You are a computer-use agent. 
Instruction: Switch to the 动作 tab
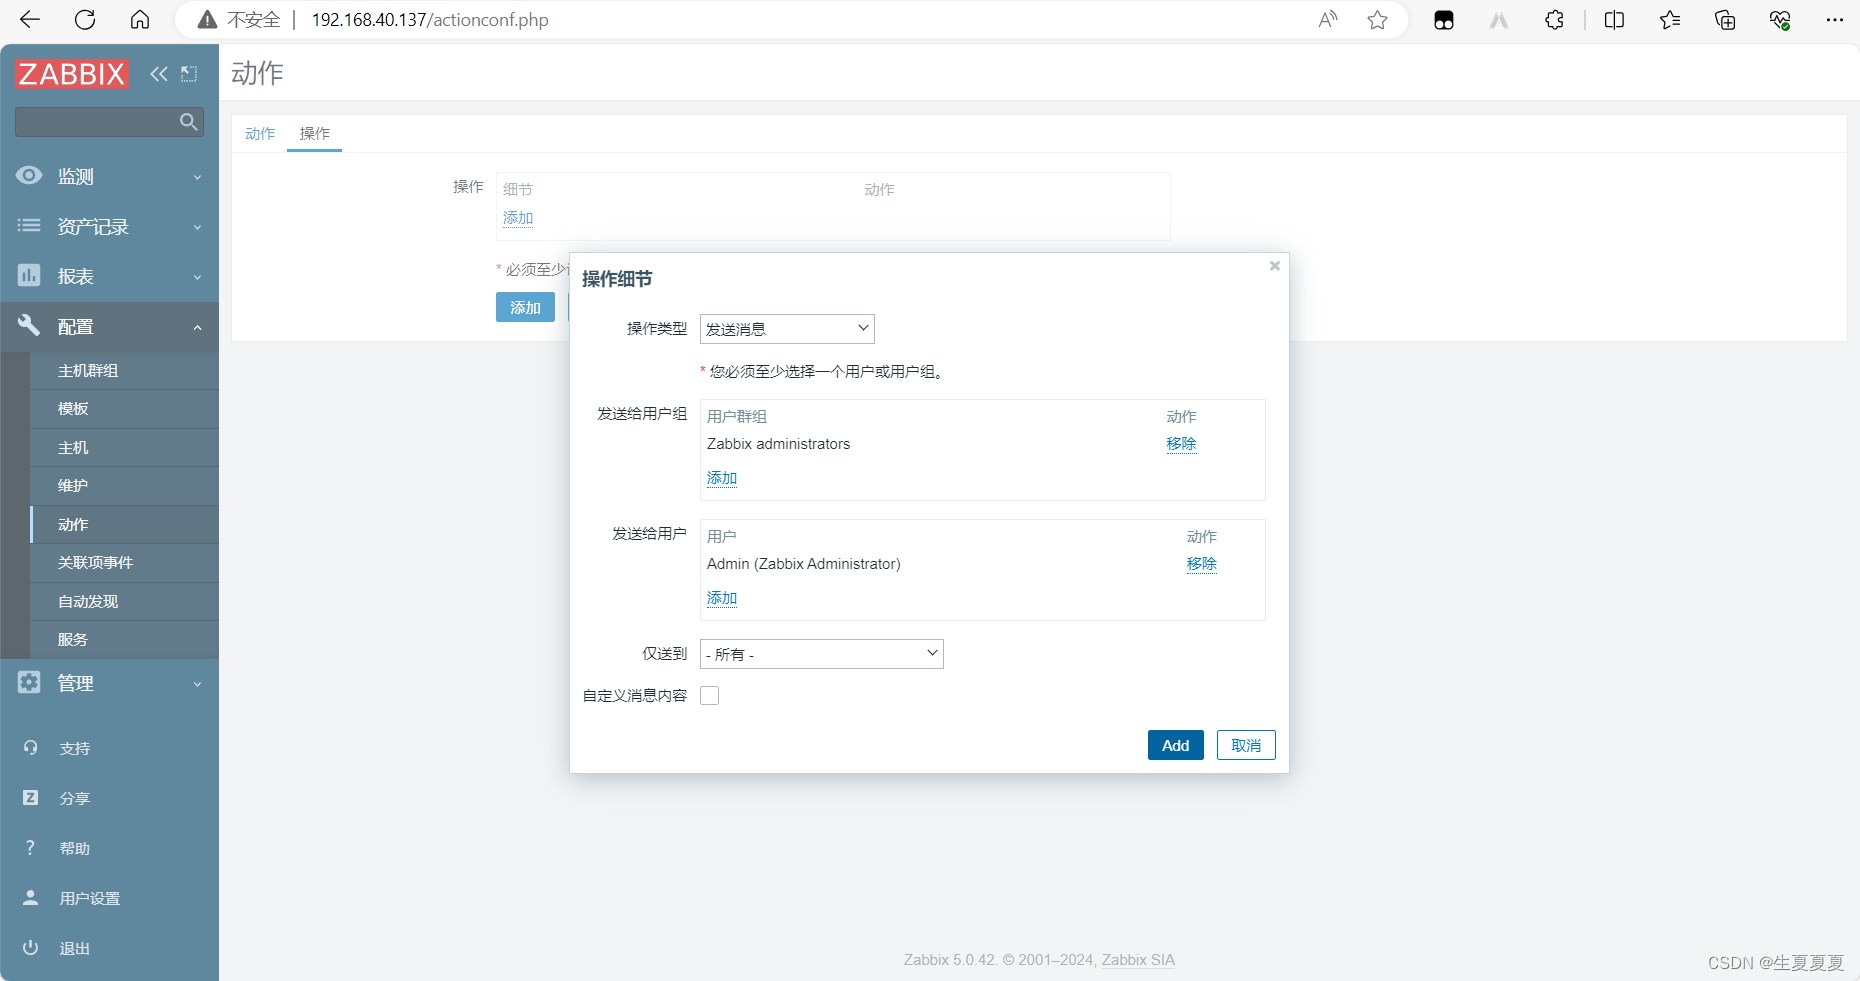pyautogui.click(x=260, y=133)
